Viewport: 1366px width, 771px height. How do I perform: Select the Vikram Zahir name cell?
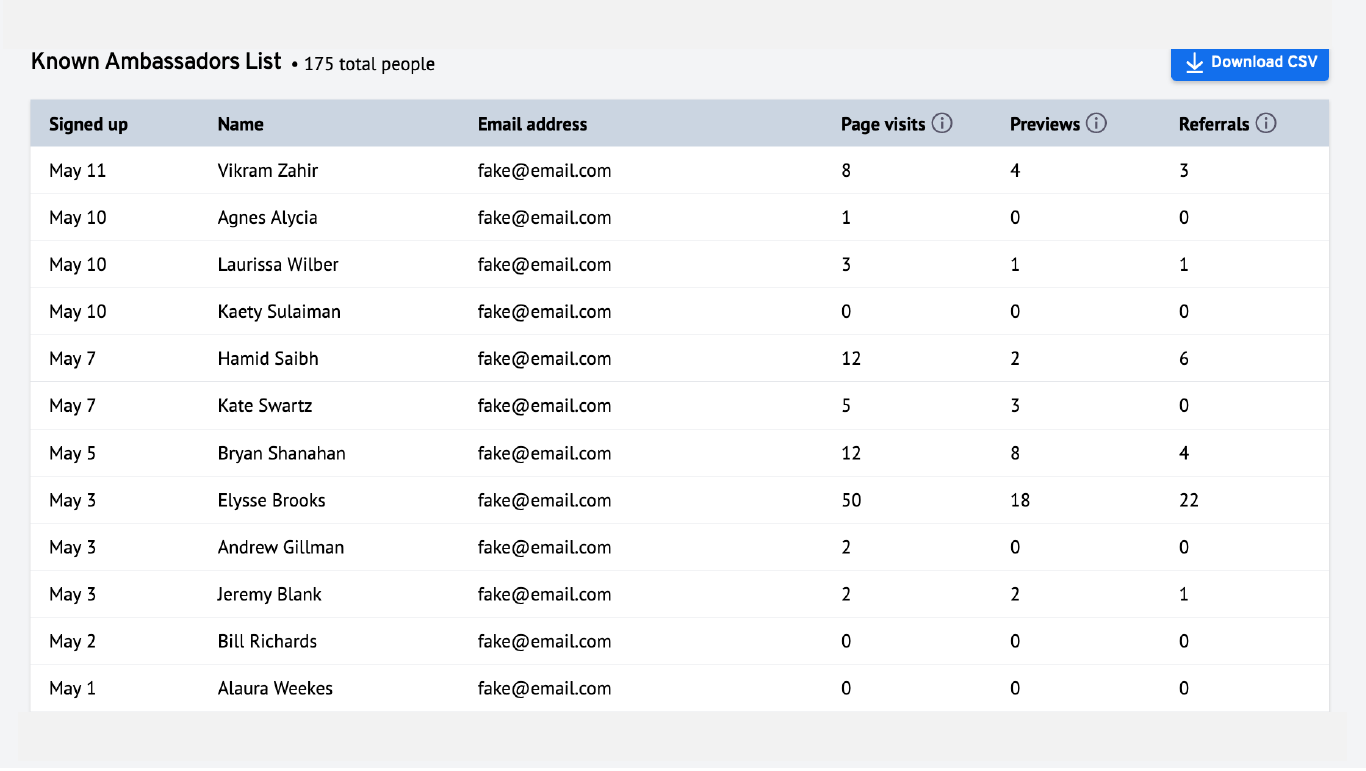point(268,171)
